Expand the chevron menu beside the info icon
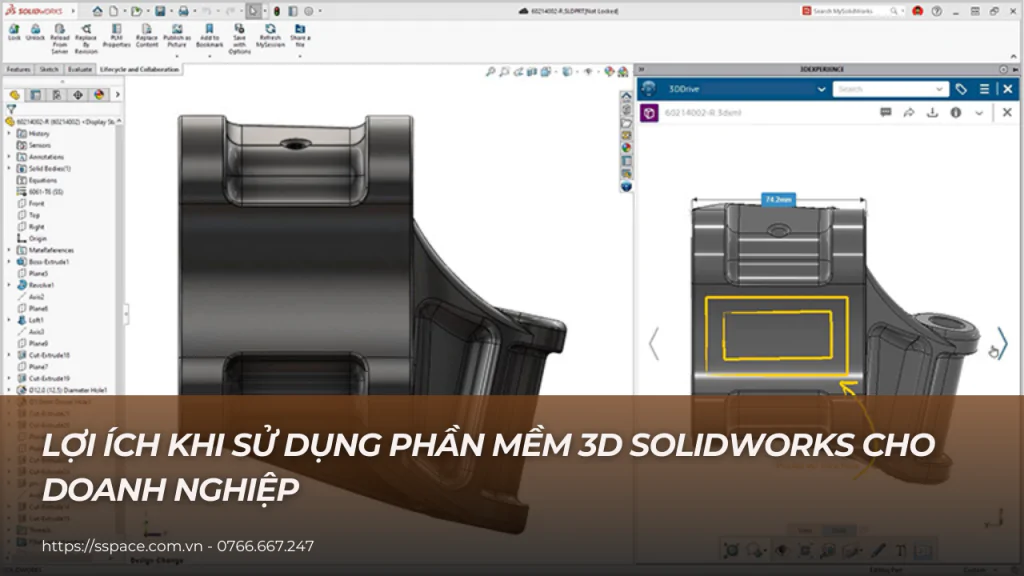Image resolution: width=1024 pixels, height=576 pixels. point(979,112)
